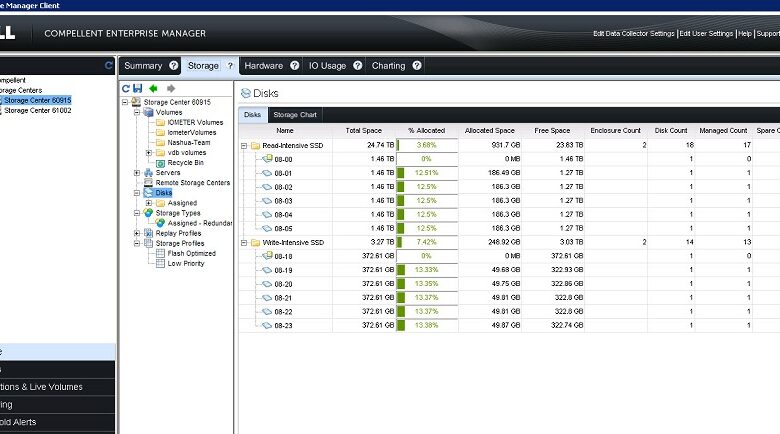Image resolution: width=780 pixels, height=434 pixels.
Task: Open Edit Data Collector Settings
Action: click(634, 33)
